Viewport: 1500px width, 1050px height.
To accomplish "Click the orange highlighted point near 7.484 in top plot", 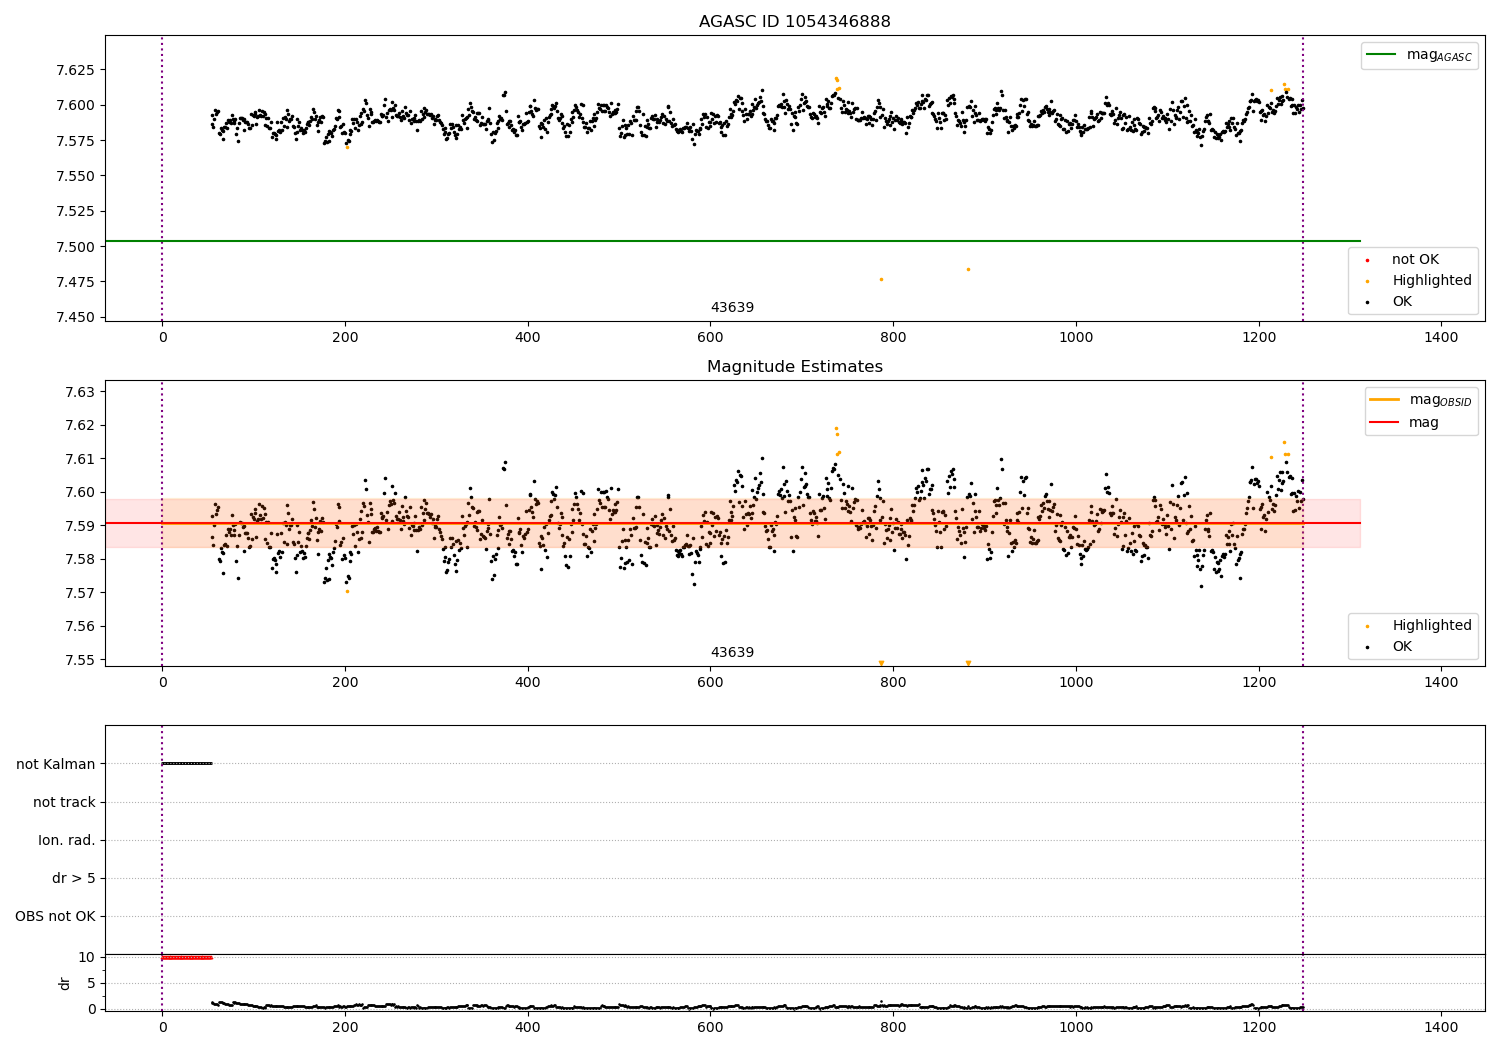I will 968,269.
